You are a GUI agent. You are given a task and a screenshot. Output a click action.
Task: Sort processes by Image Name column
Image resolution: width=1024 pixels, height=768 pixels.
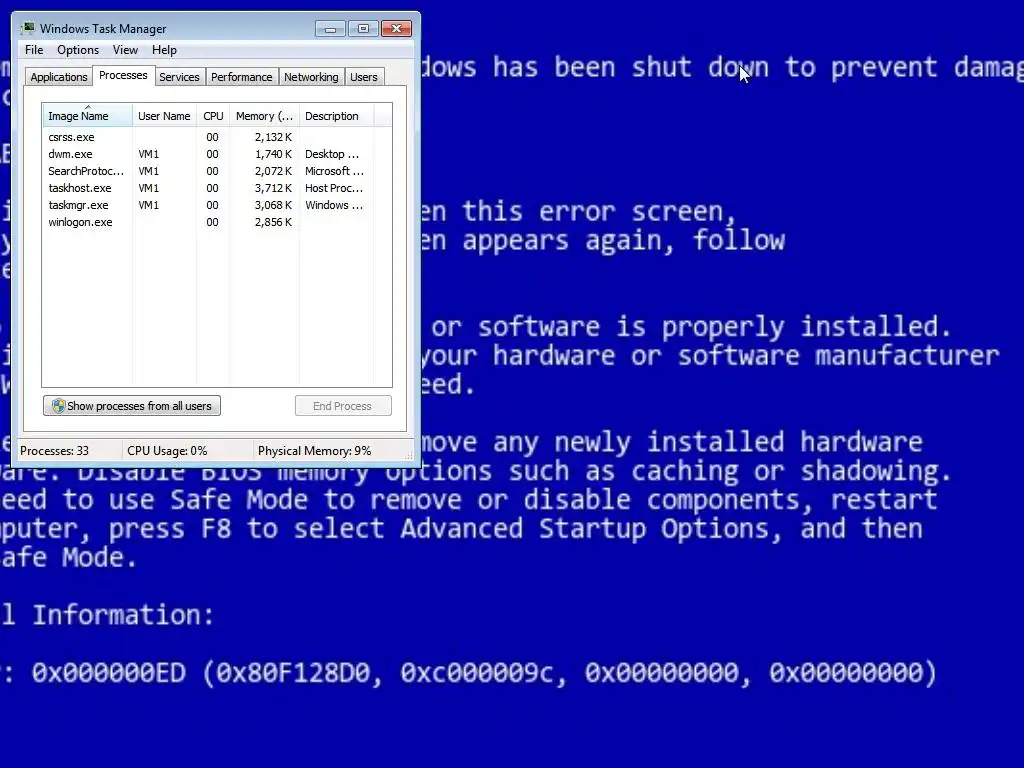pyautogui.click(x=88, y=116)
